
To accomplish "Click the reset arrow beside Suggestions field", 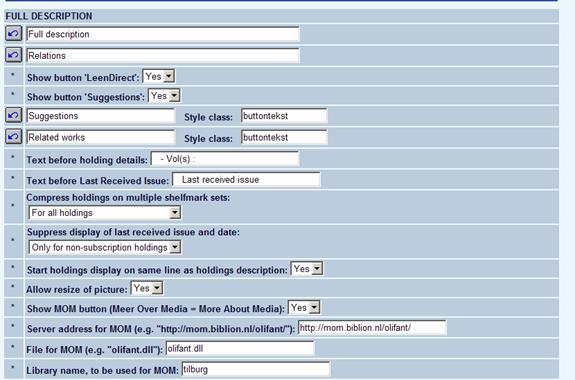I will 14,116.
